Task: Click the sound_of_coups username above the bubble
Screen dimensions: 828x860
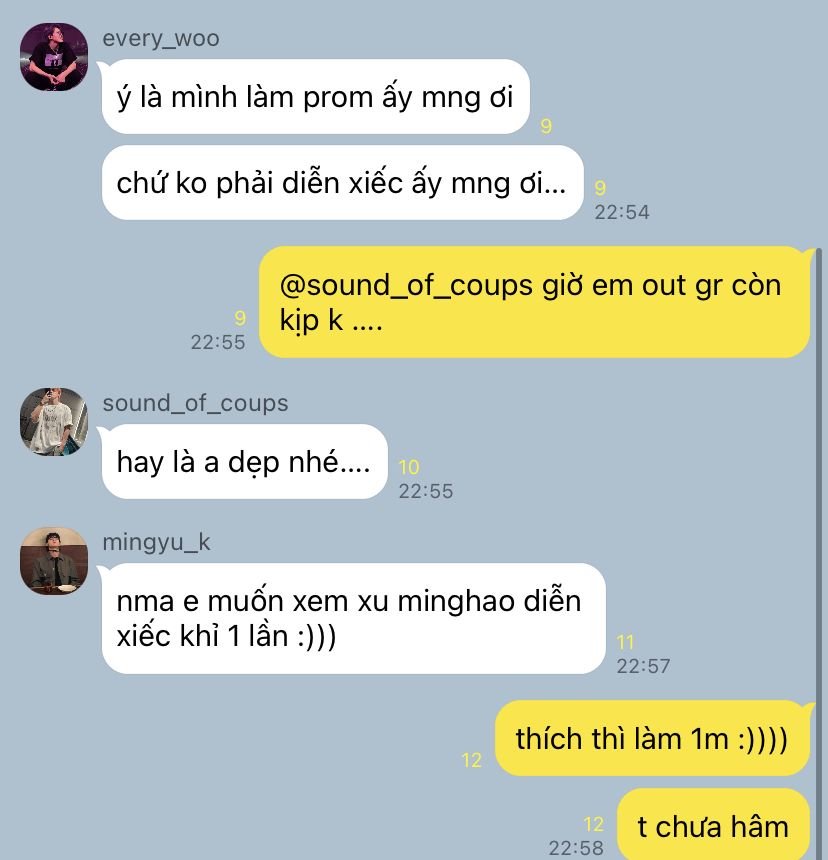Action: pos(195,403)
